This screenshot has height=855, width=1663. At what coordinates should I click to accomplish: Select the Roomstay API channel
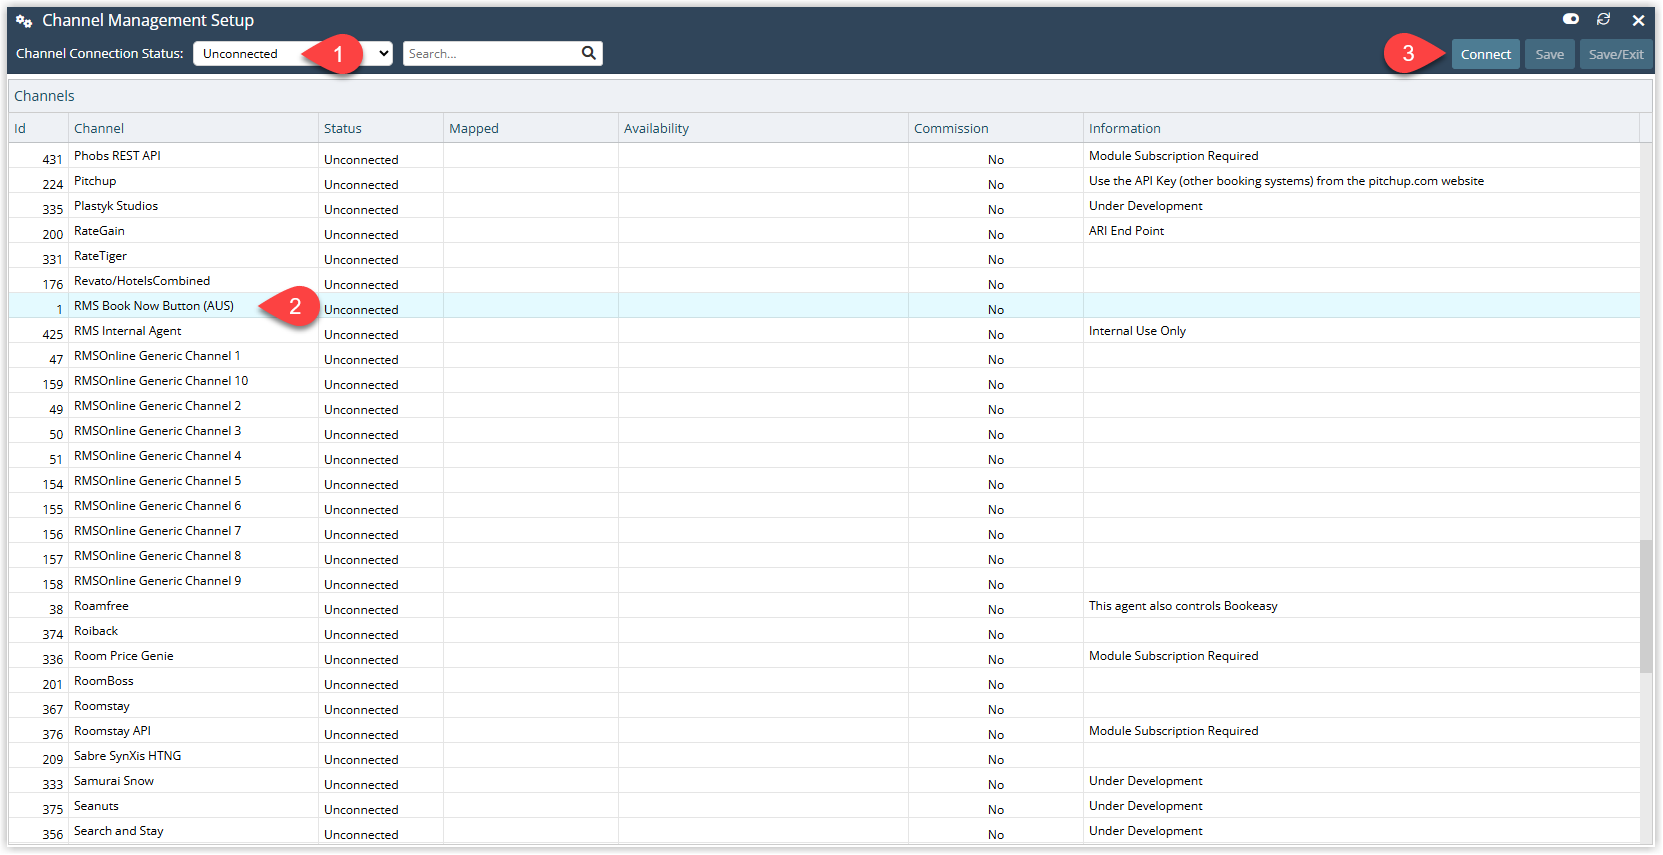(112, 731)
